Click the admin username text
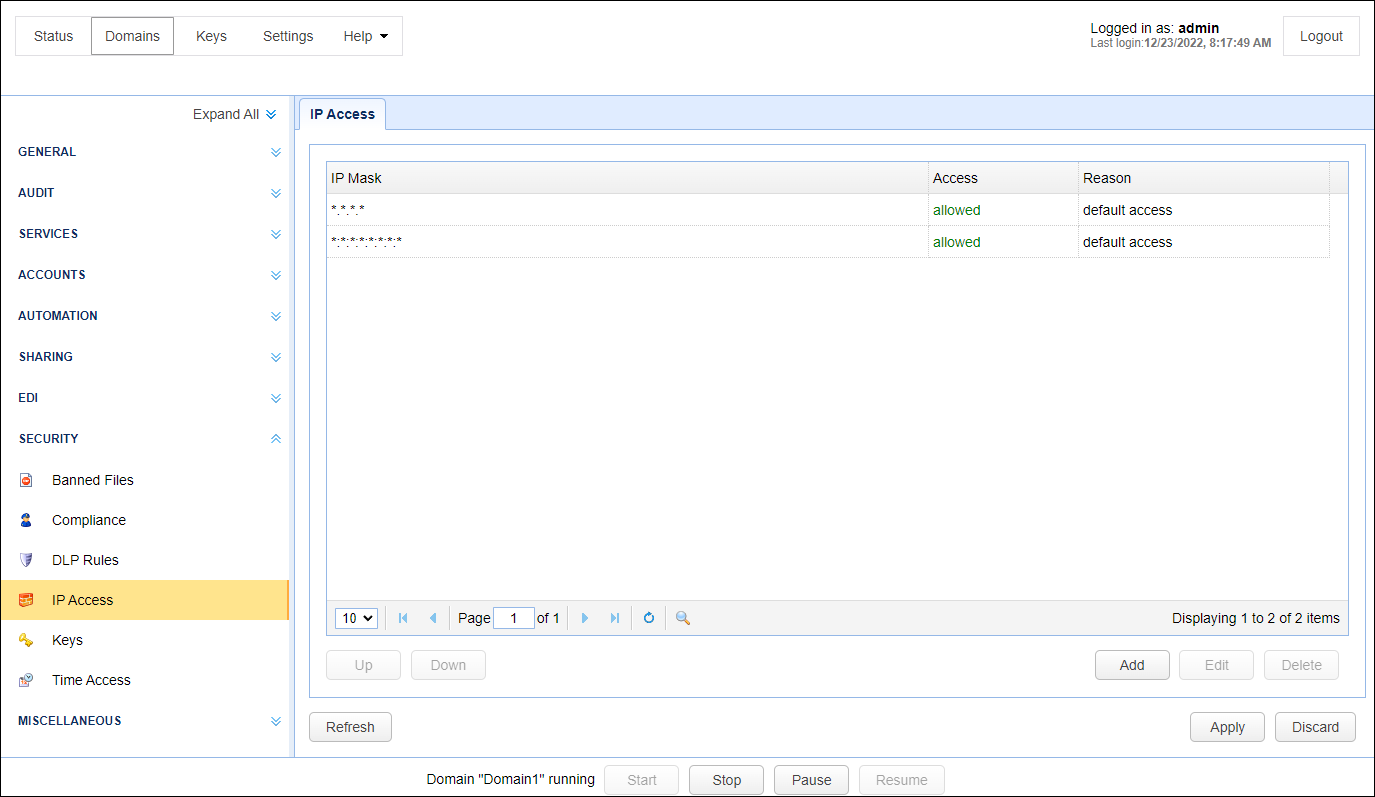 1198,28
